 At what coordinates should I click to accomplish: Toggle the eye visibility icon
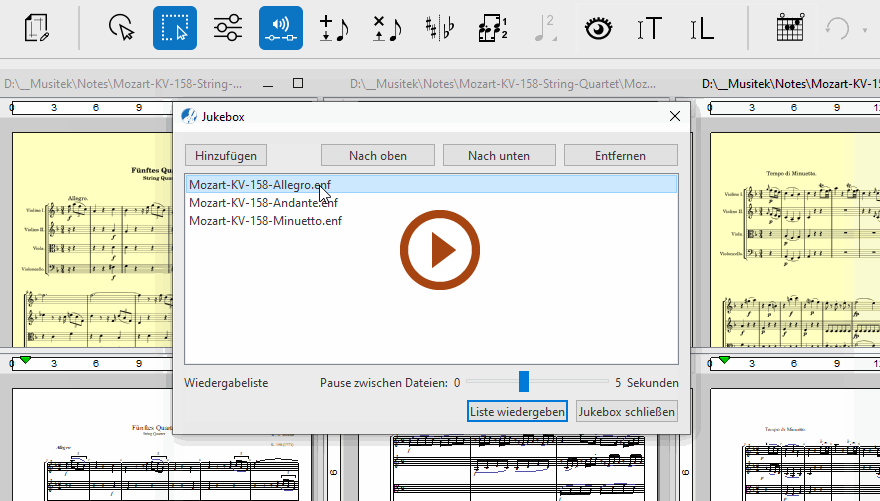click(x=598, y=28)
